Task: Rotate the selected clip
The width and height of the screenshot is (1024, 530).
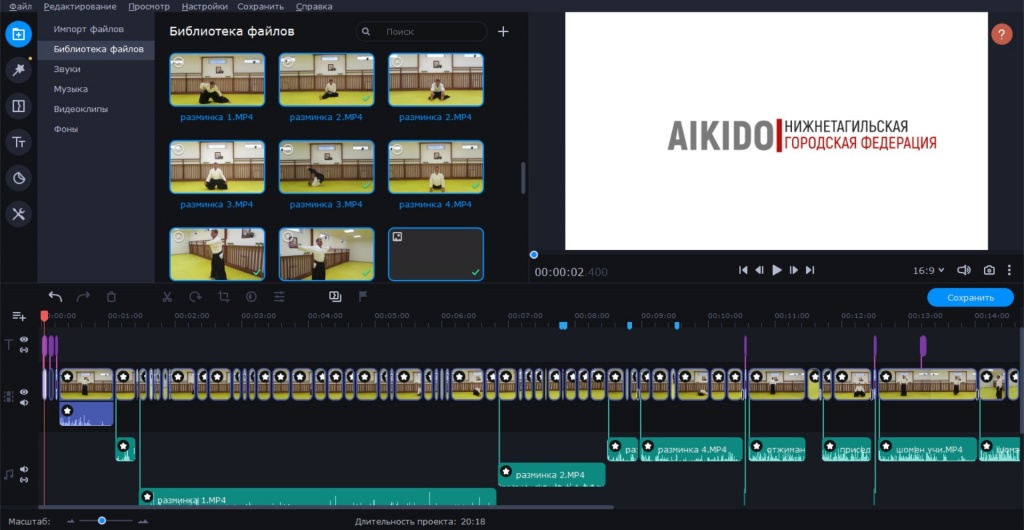Action: coord(195,297)
